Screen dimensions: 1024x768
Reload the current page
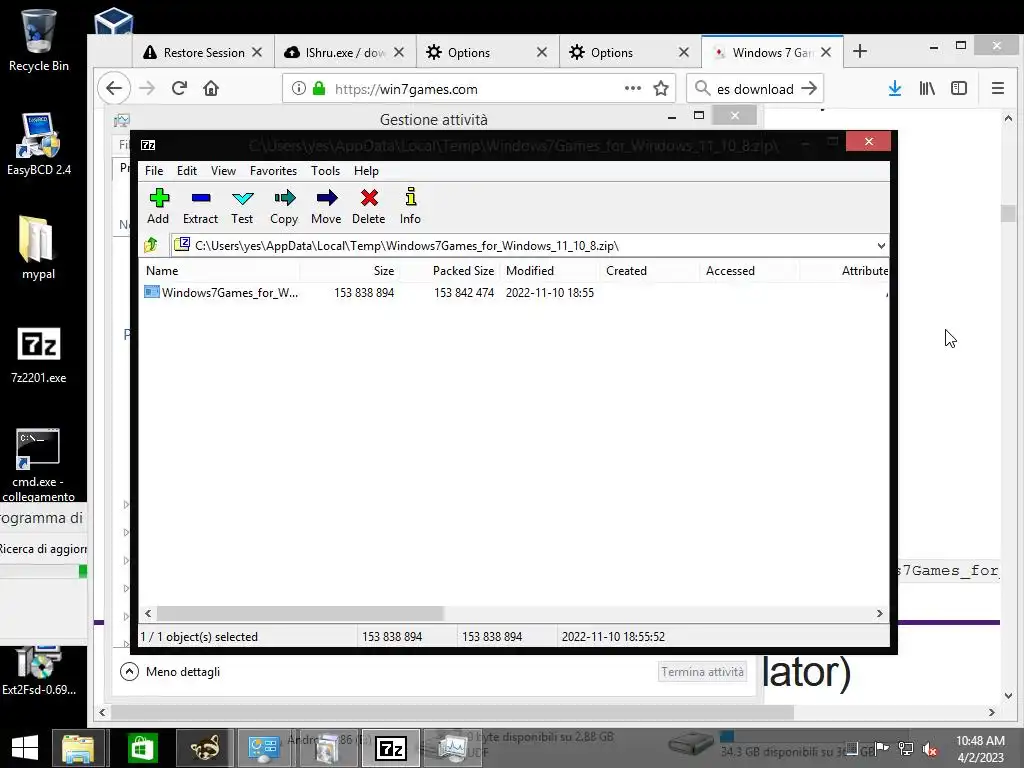[180, 88]
